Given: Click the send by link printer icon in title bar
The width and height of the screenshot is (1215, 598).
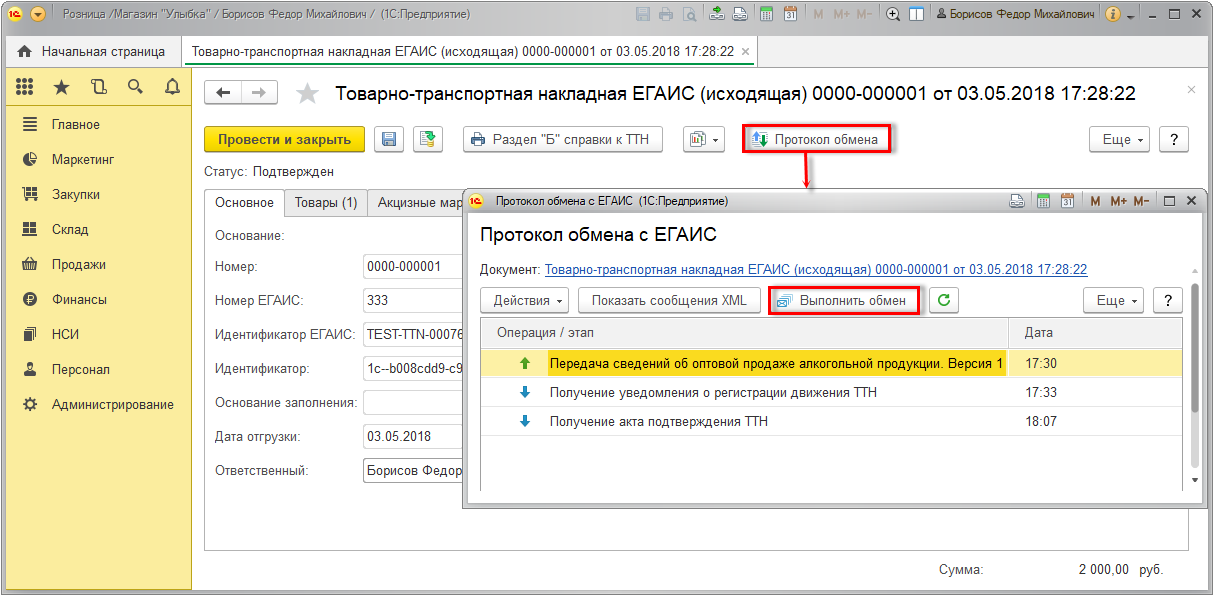Looking at the screenshot, I should click(739, 15).
